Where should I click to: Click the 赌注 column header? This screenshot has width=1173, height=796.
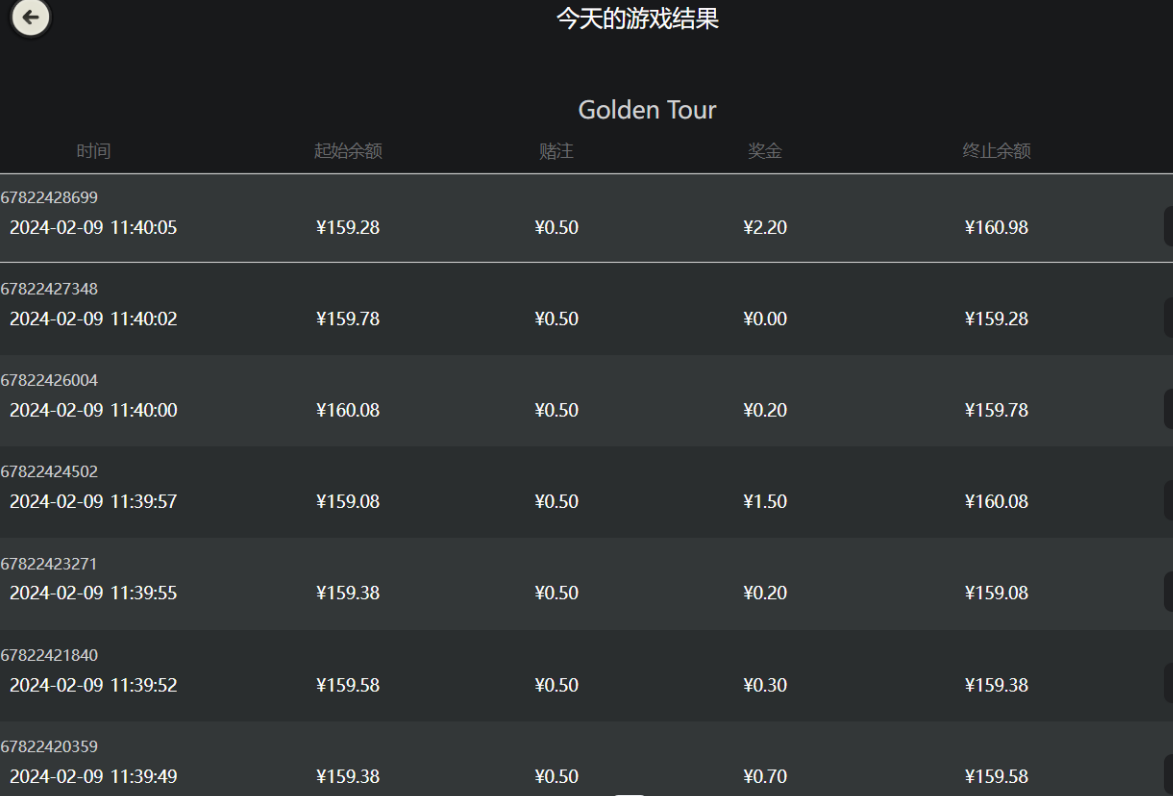tap(557, 151)
